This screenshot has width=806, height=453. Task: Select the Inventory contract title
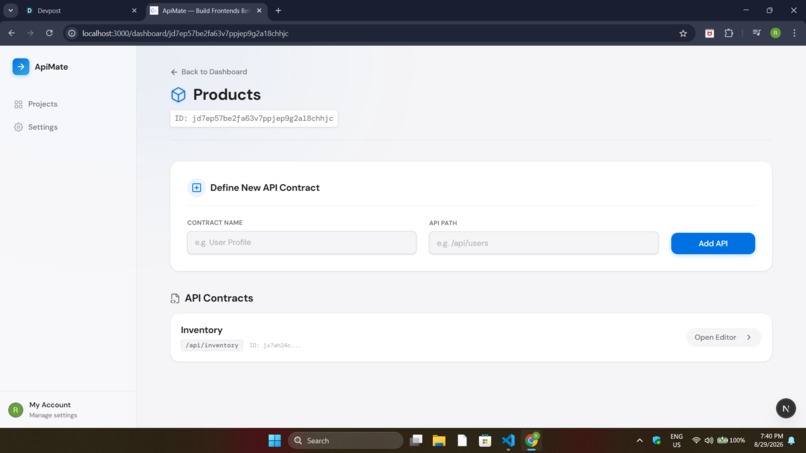(202, 330)
